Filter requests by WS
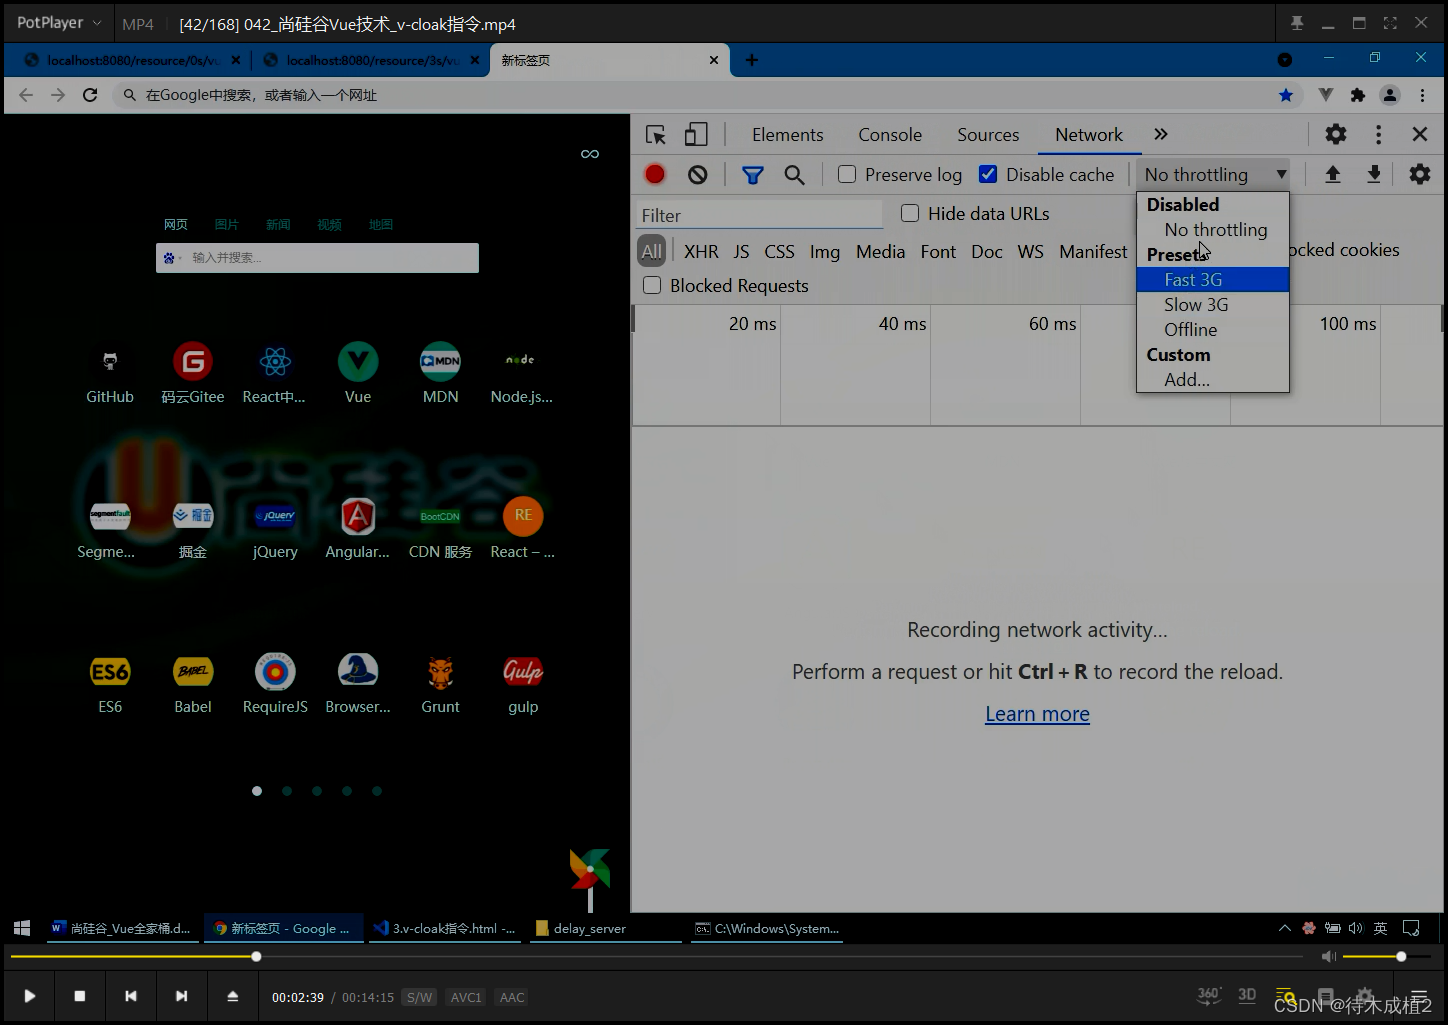1448x1025 pixels. [x=1030, y=251]
